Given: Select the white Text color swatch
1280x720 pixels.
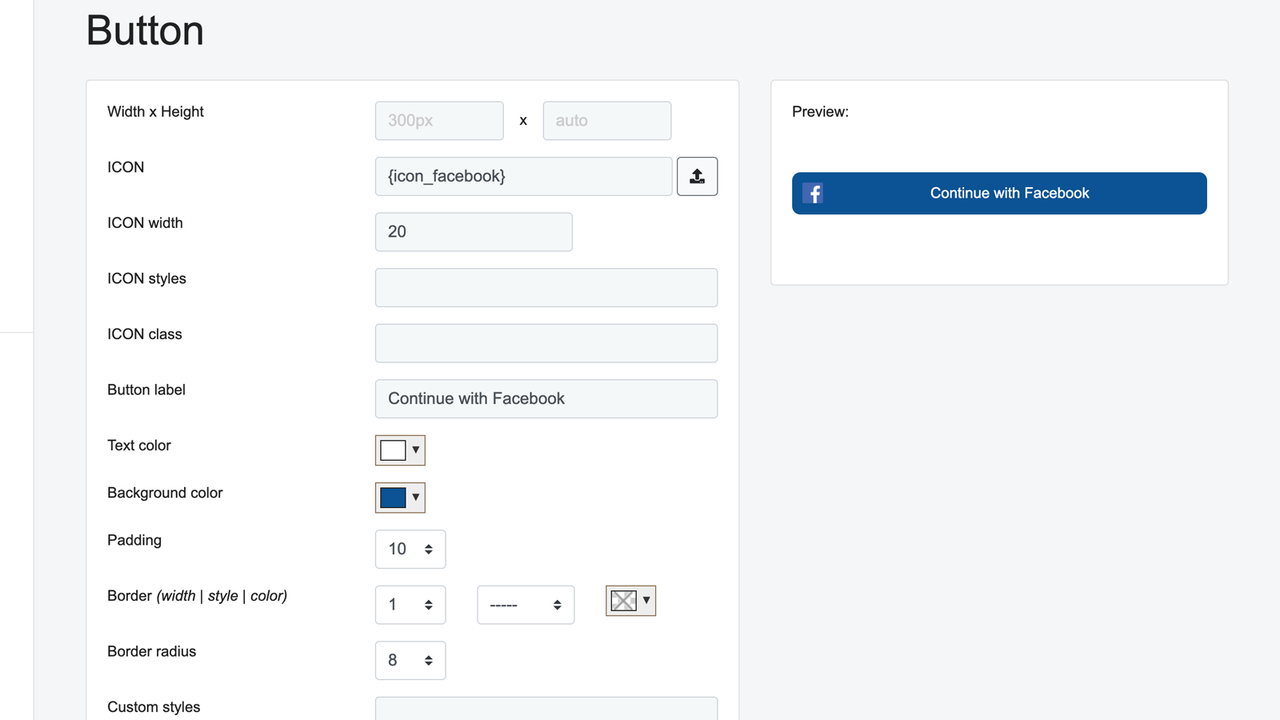Looking at the screenshot, I should point(392,450).
